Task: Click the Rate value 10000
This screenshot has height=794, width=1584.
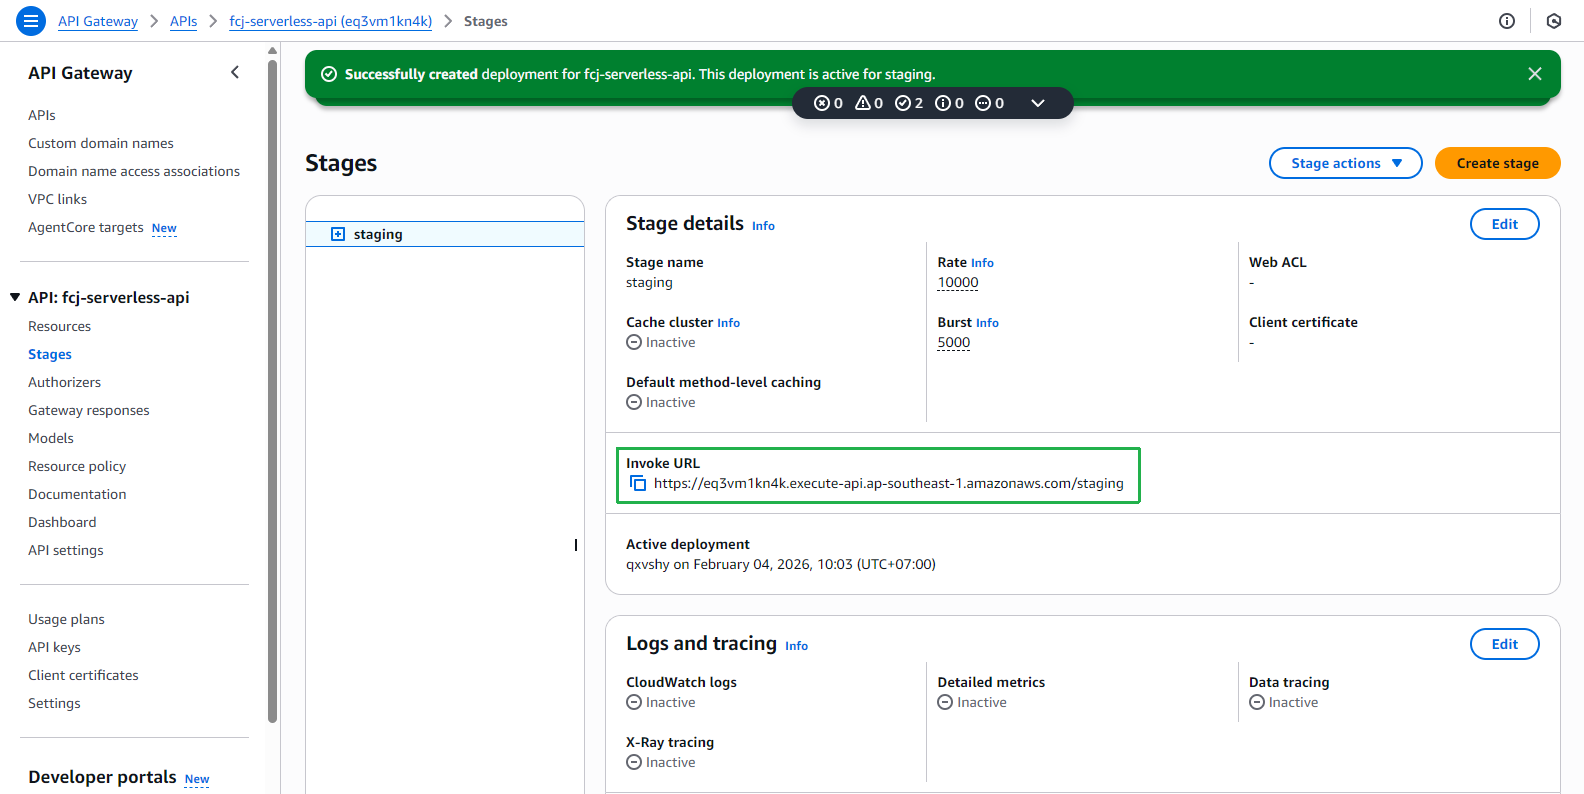Action: tap(958, 283)
